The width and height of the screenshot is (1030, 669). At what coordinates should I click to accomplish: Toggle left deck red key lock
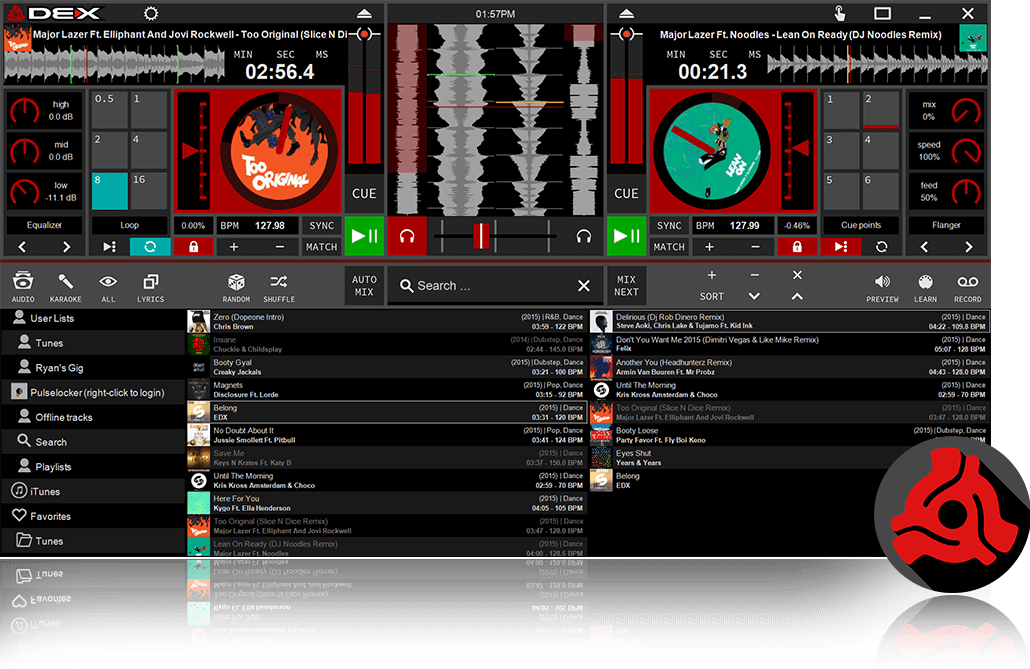[x=193, y=247]
